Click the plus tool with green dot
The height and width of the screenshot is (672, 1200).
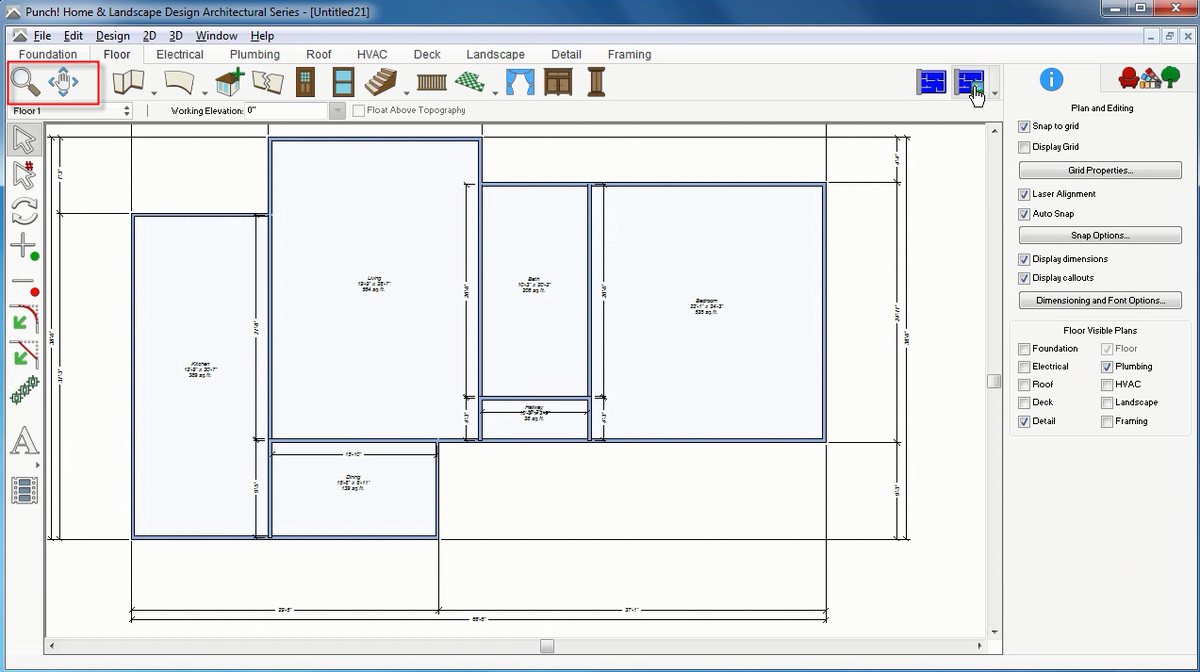tap(24, 246)
